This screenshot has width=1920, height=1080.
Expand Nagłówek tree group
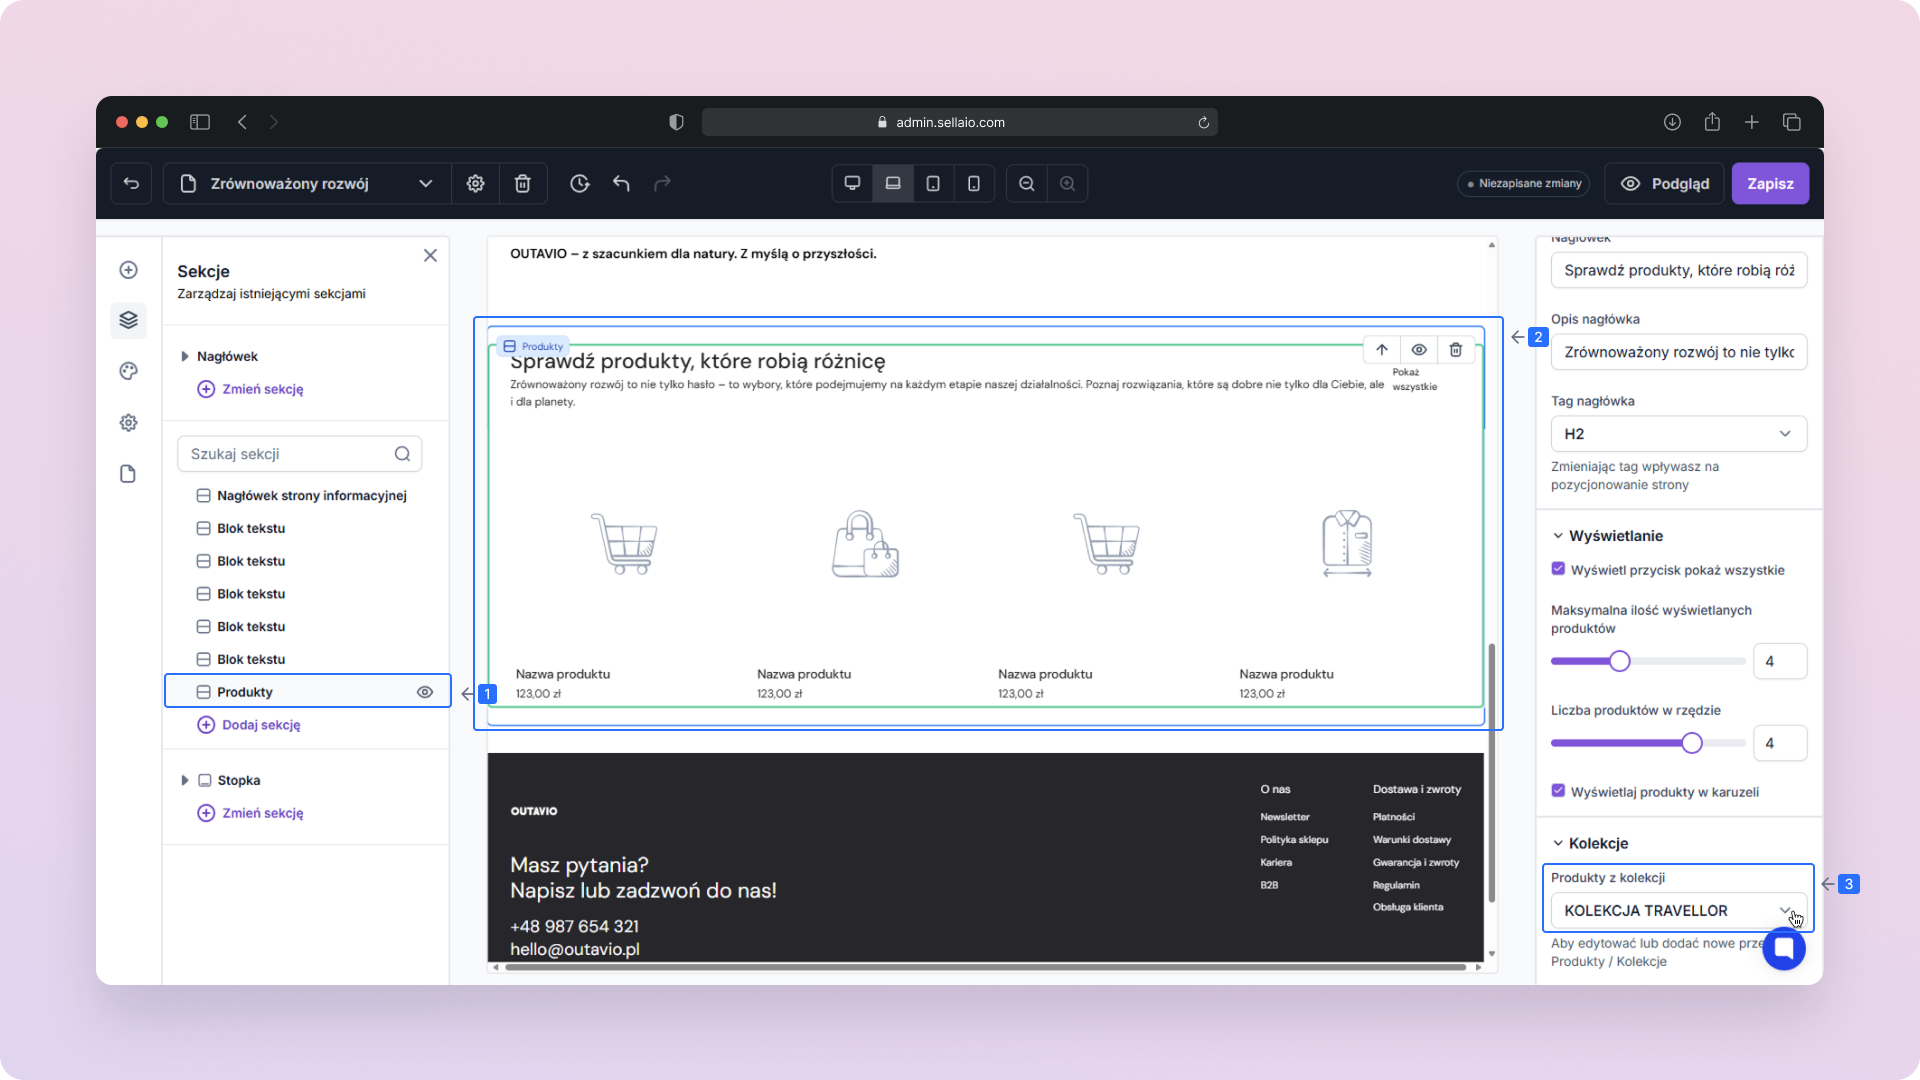pos(185,357)
